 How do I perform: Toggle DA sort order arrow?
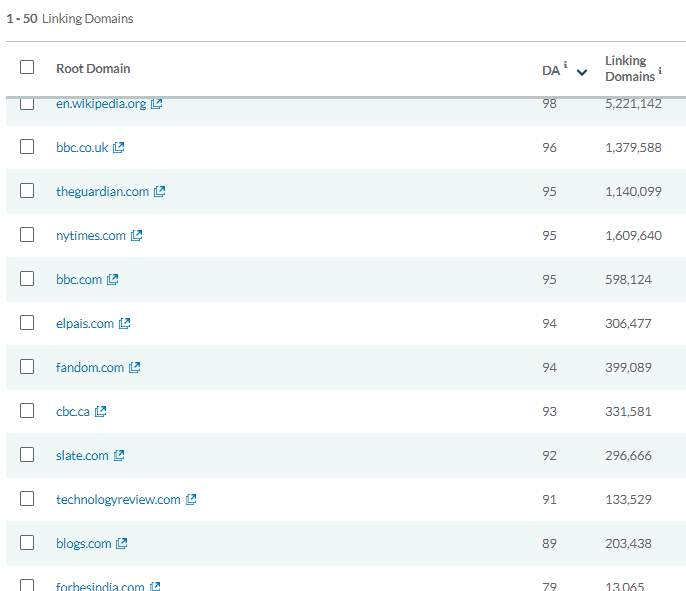tap(581, 72)
